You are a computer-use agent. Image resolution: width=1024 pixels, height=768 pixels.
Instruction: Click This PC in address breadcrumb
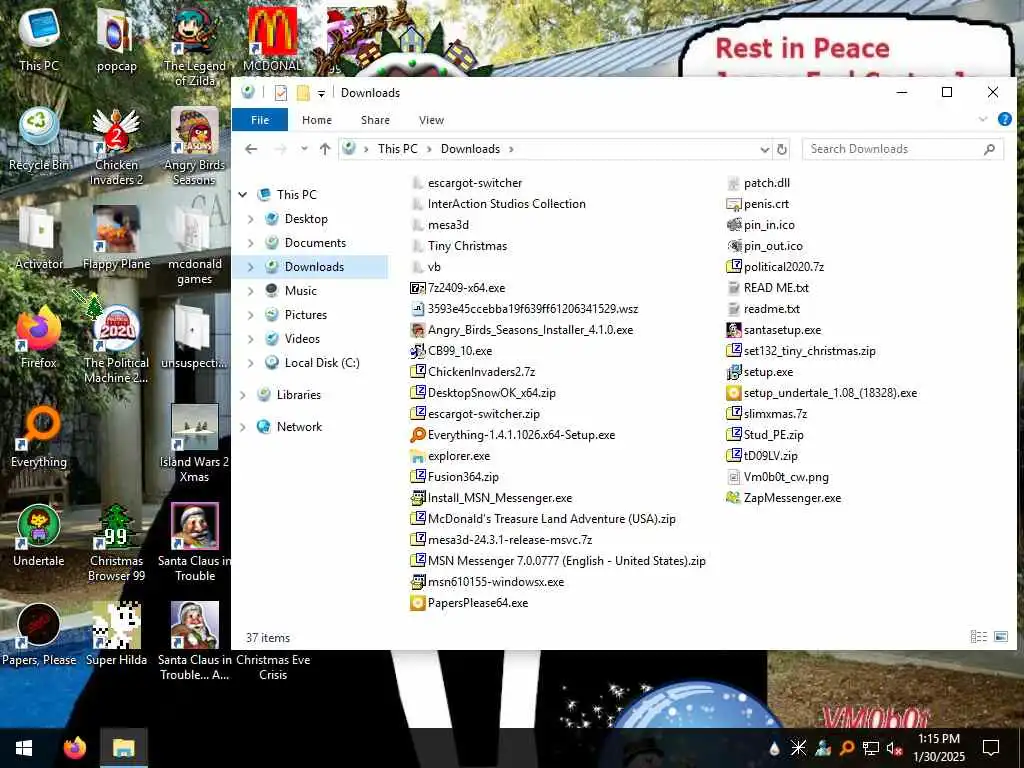click(x=397, y=149)
